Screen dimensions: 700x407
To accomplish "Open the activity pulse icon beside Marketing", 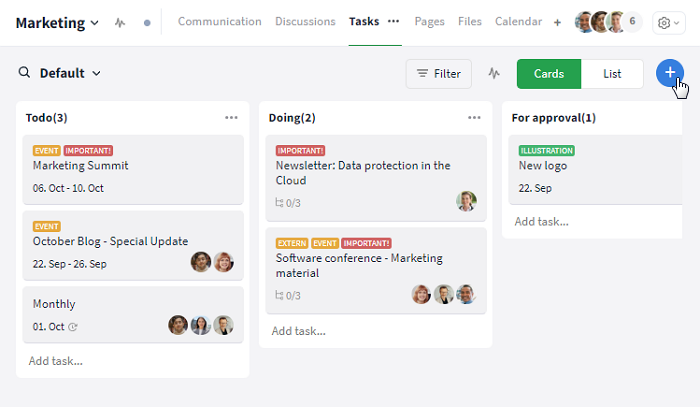I will (120, 22).
